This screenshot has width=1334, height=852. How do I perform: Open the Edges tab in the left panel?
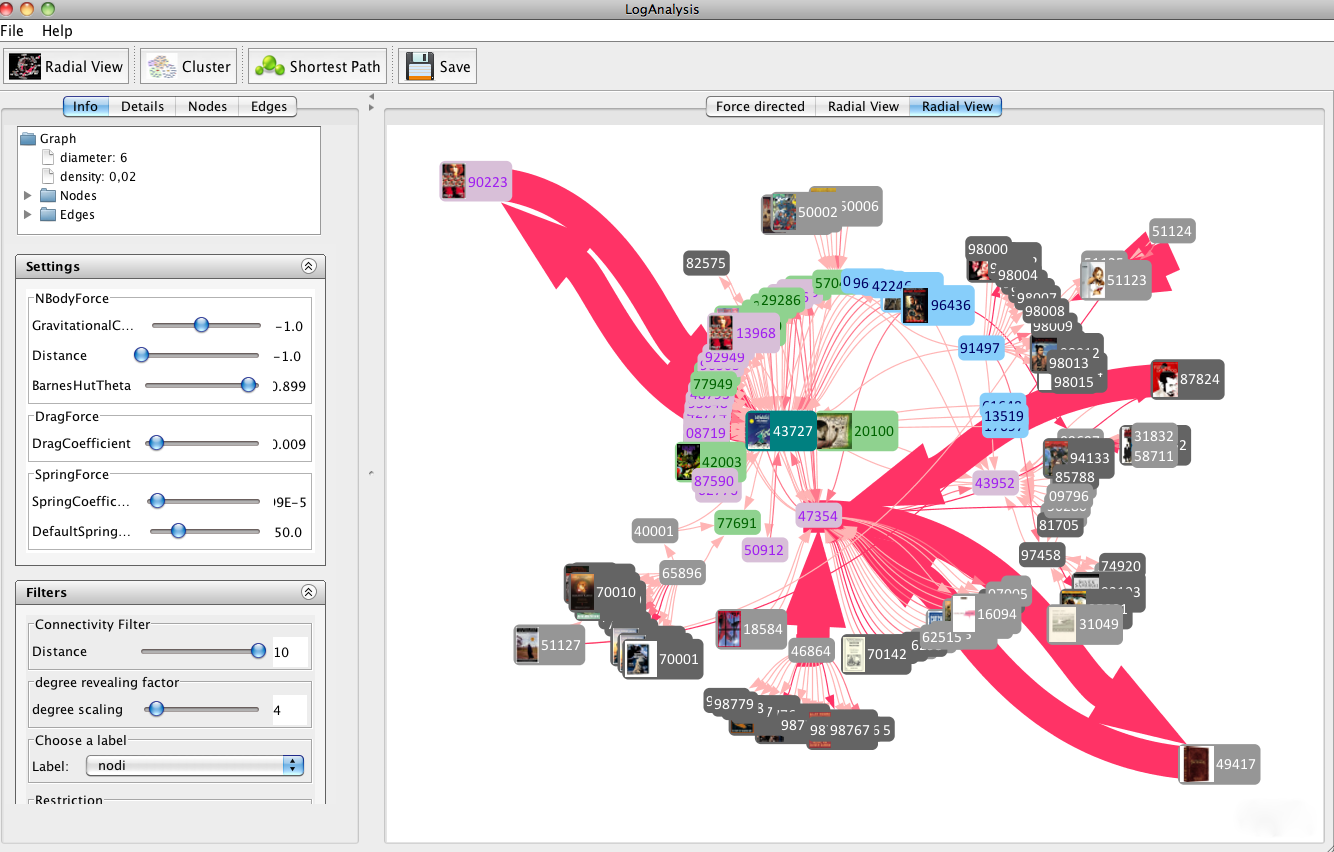click(x=269, y=106)
